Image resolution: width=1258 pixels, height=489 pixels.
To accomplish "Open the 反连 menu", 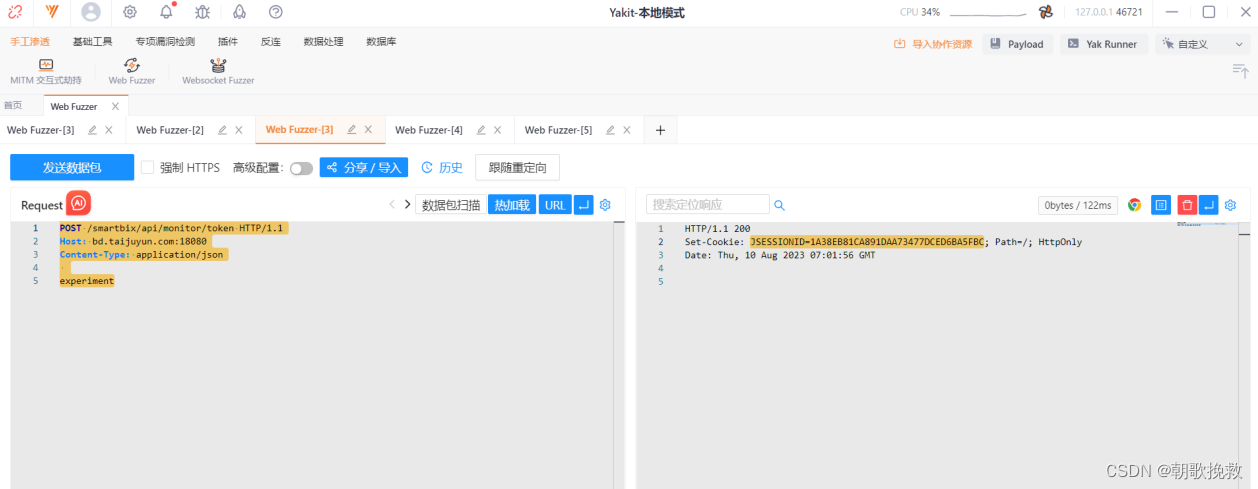I will [x=271, y=42].
